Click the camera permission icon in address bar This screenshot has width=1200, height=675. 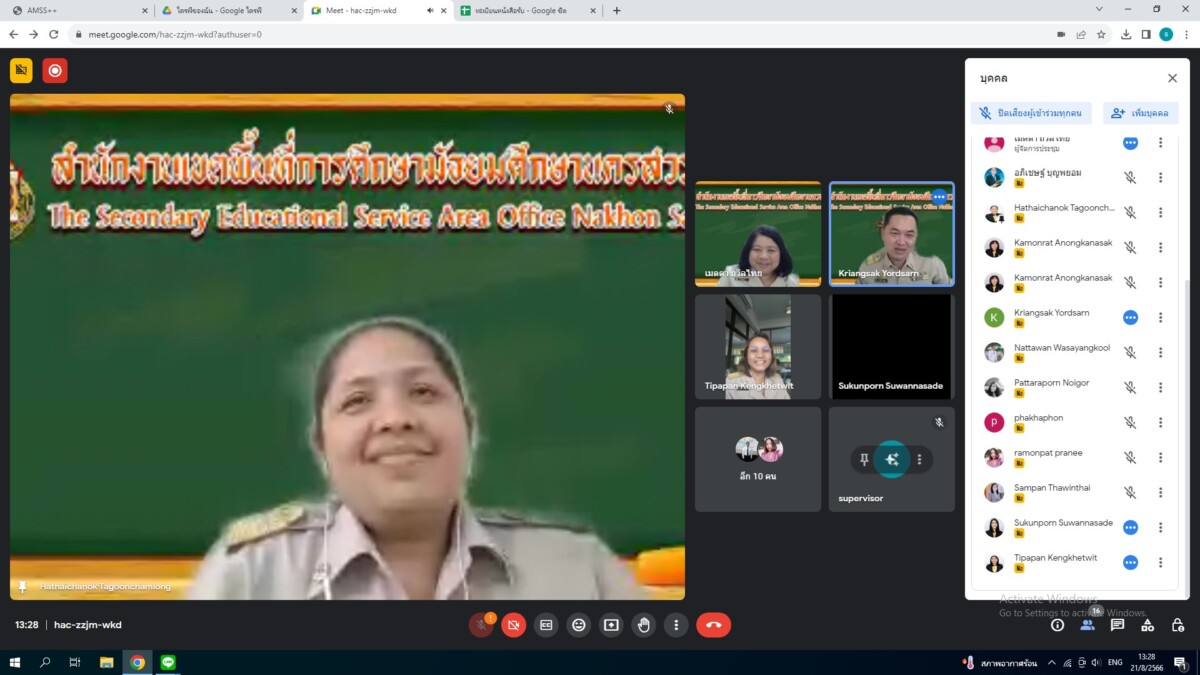[1061, 34]
